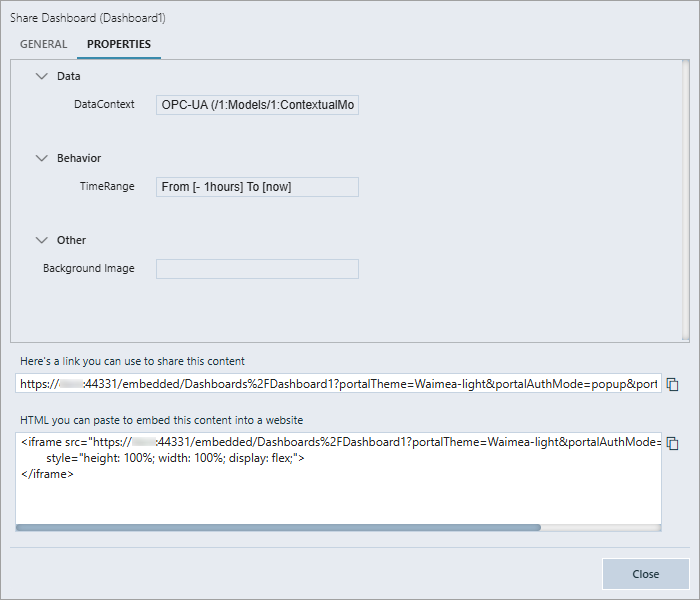Click the empty Background Image field
This screenshot has height=600, width=700.
(x=257, y=269)
